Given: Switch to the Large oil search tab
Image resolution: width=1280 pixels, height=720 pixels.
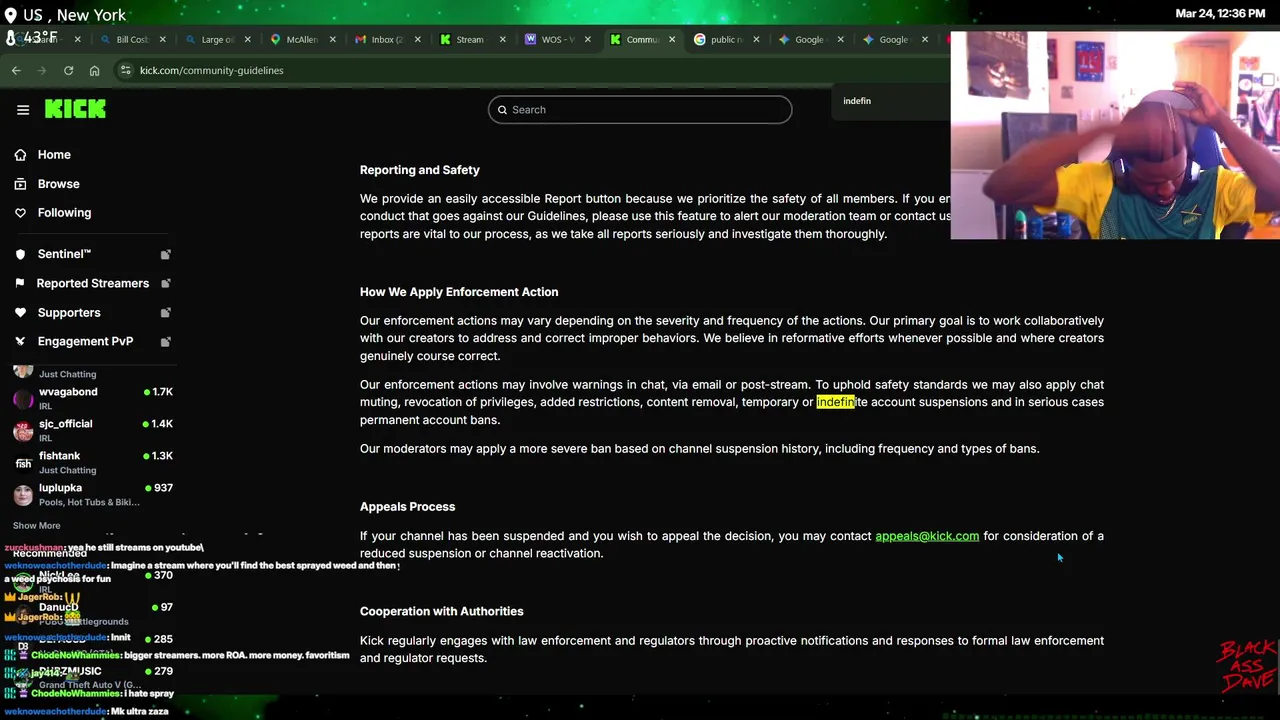Looking at the screenshot, I should click(x=216, y=40).
